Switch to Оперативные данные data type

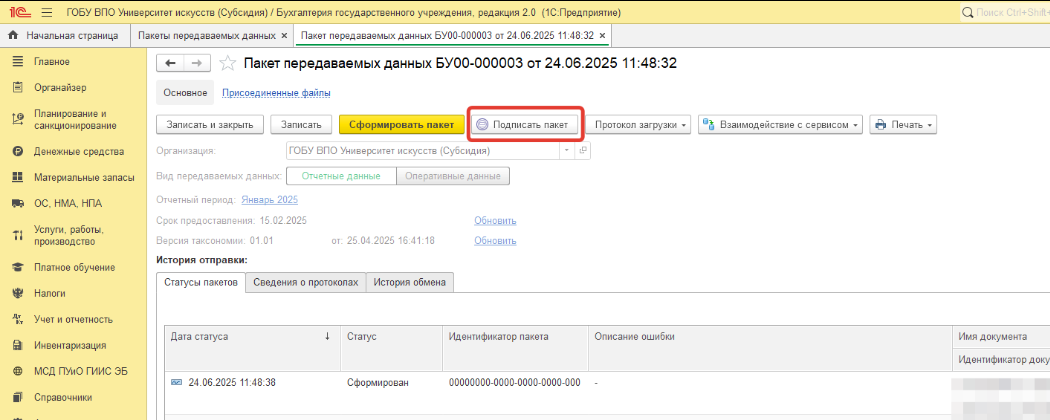(x=453, y=176)
